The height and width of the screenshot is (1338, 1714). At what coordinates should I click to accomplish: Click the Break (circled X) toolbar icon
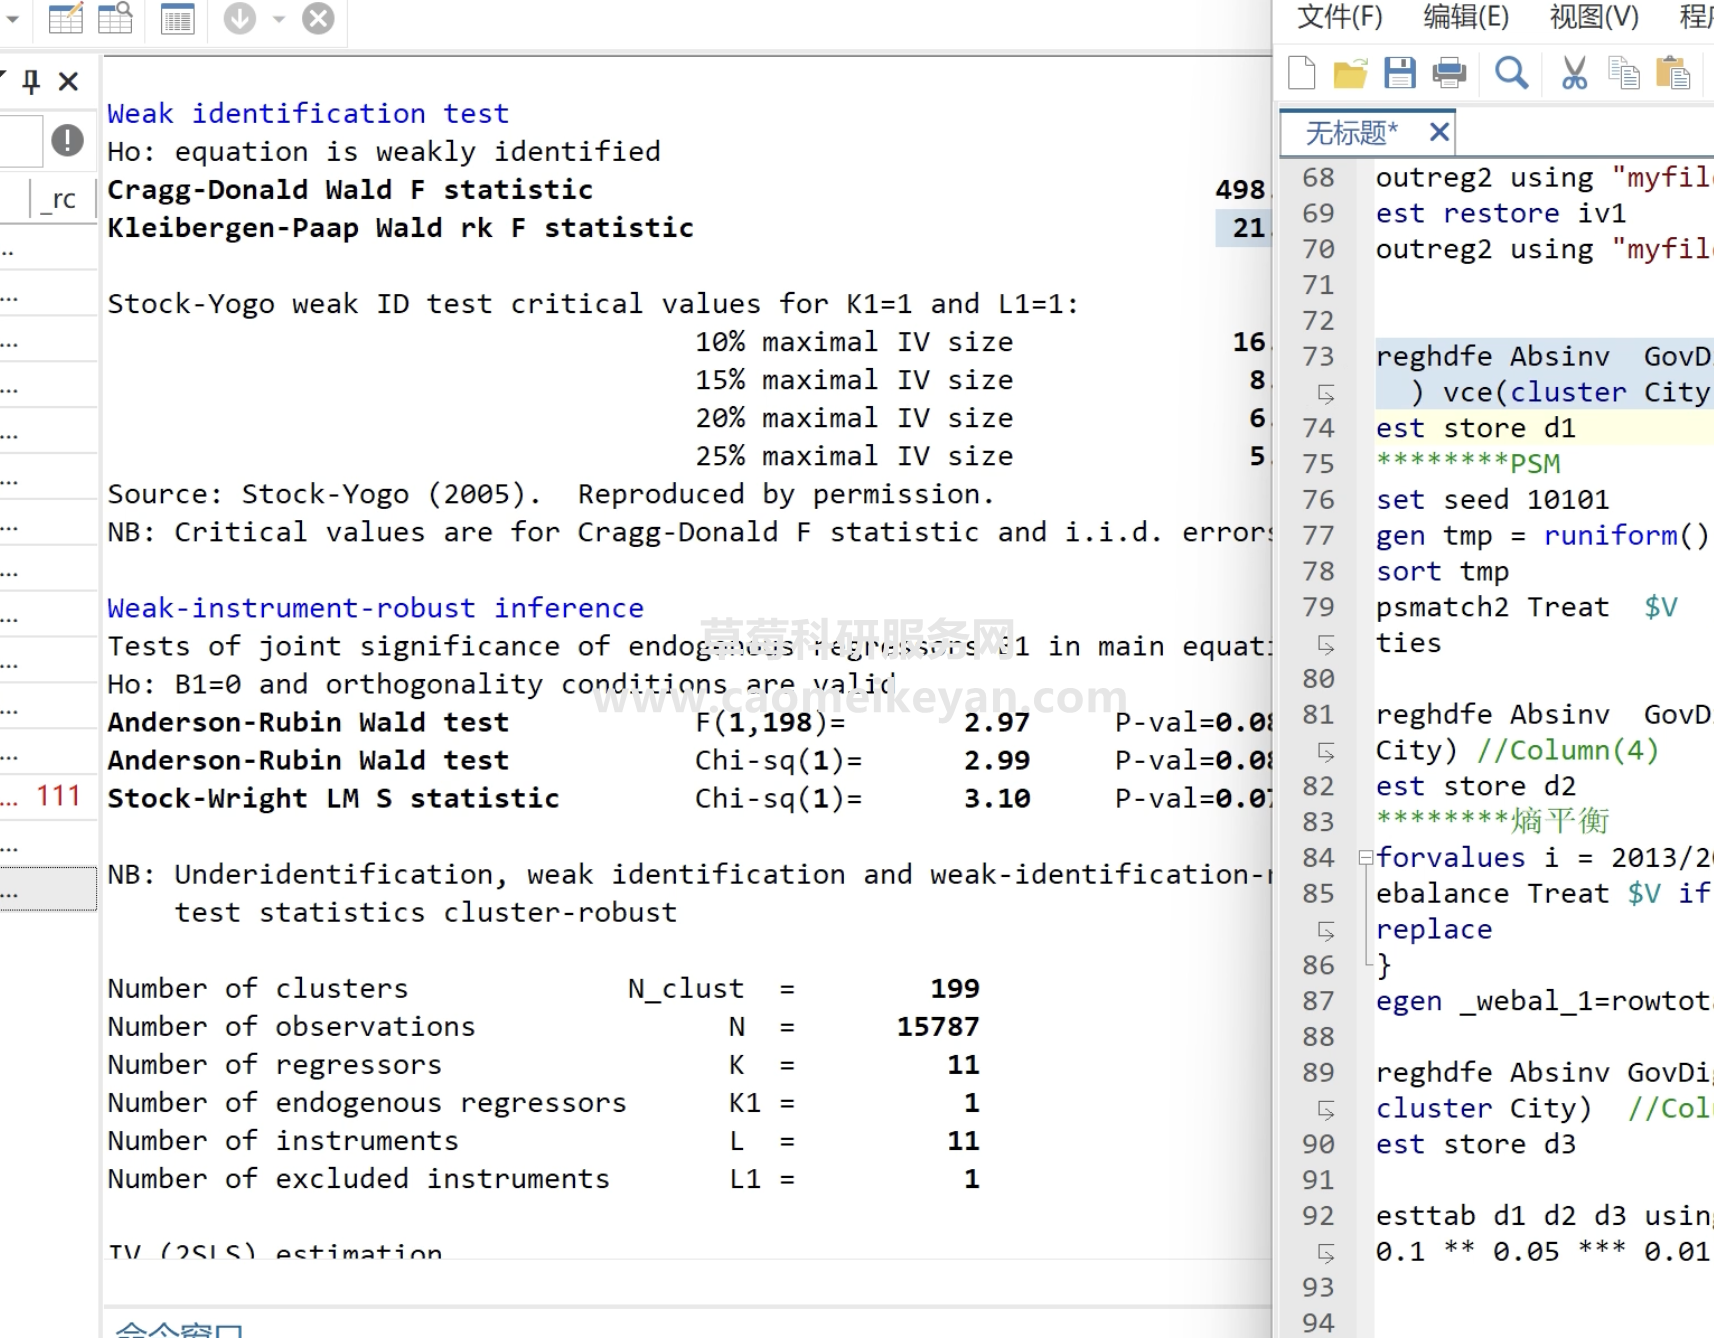coord(318,18)
